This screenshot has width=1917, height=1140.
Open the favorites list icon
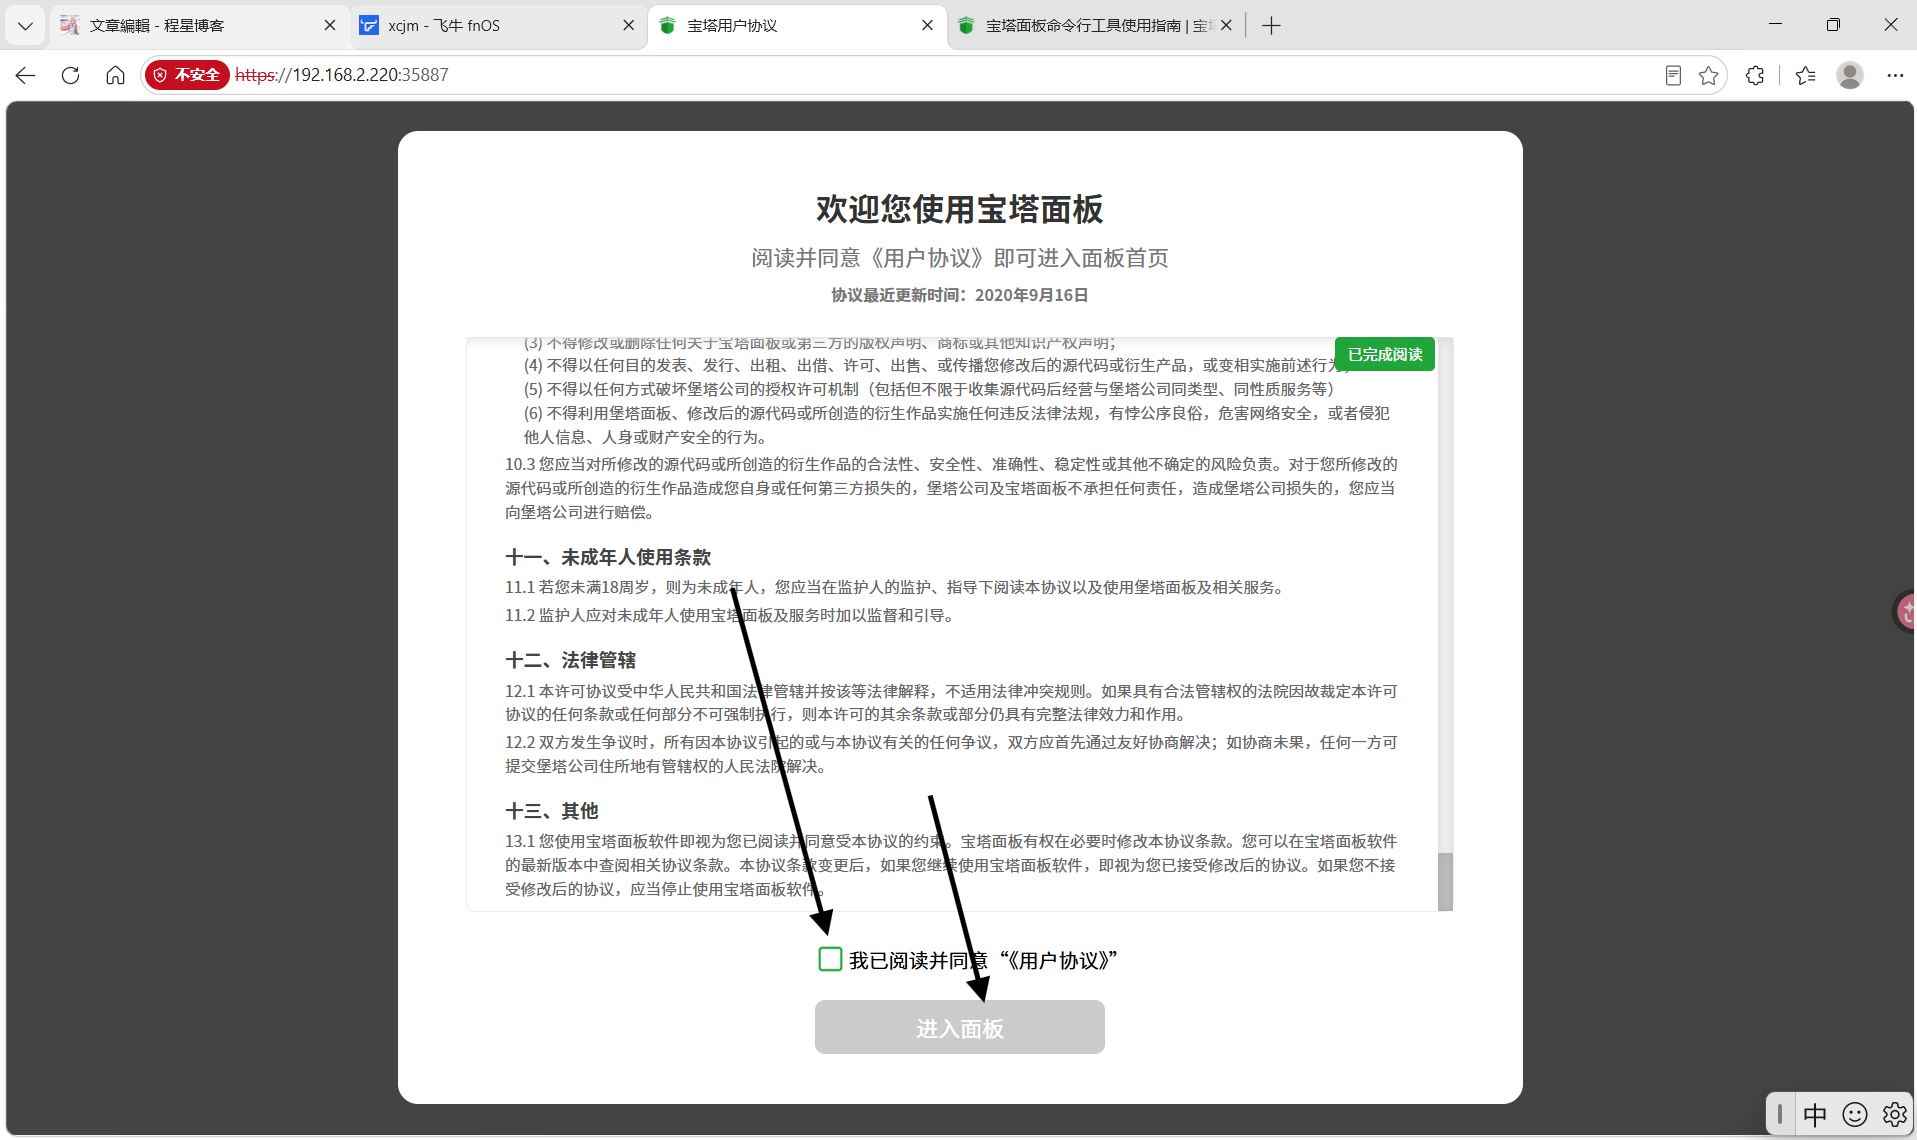click(1805, 75)
